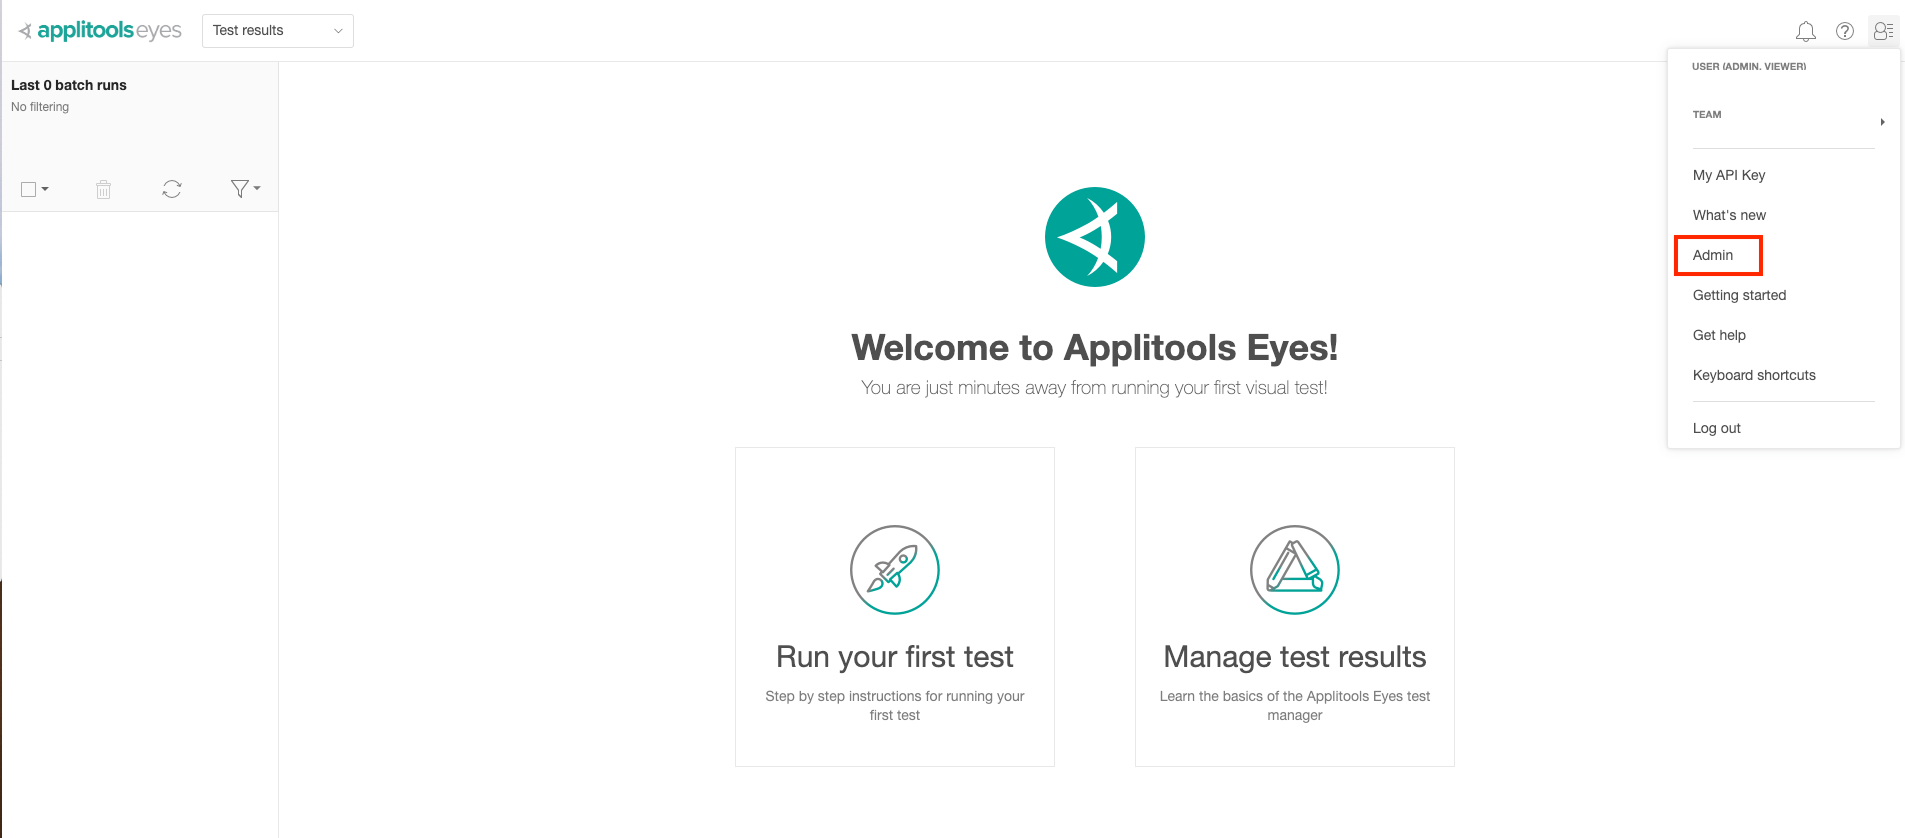The width and height of the screenshot is (1905, 838).
Task: Choose Admin in the user menu
Action: (x=1713, y=255)
